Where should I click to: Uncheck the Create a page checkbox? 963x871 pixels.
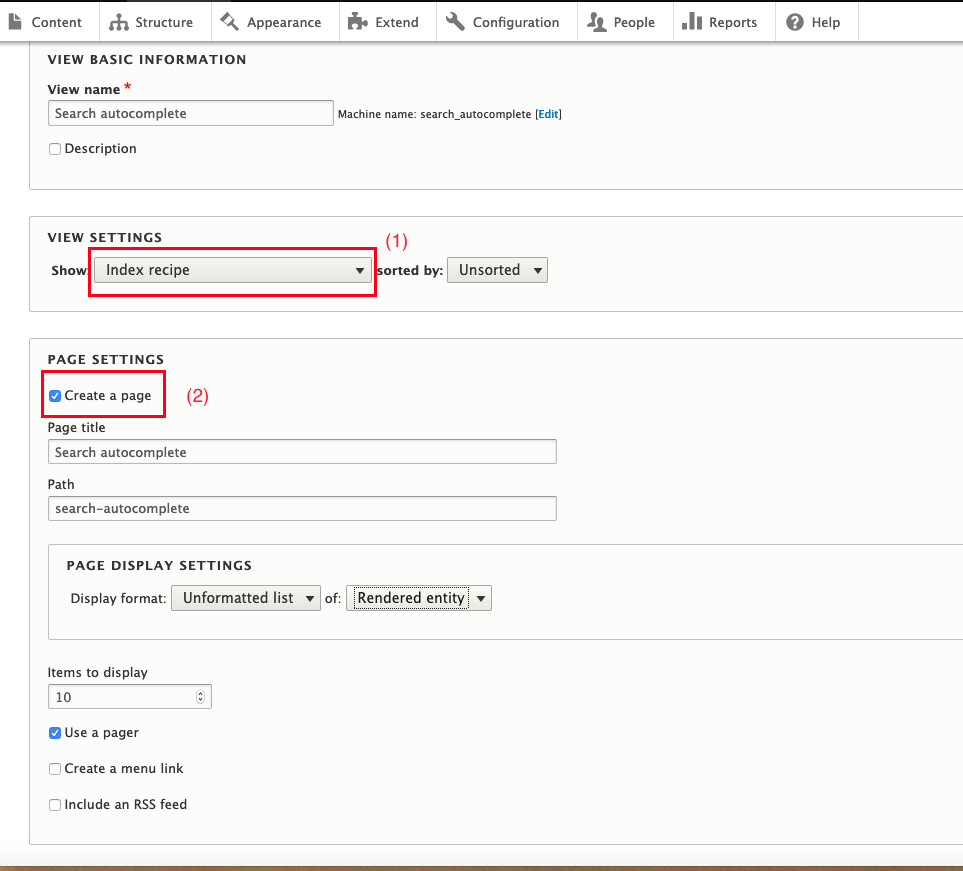[55, 396]
